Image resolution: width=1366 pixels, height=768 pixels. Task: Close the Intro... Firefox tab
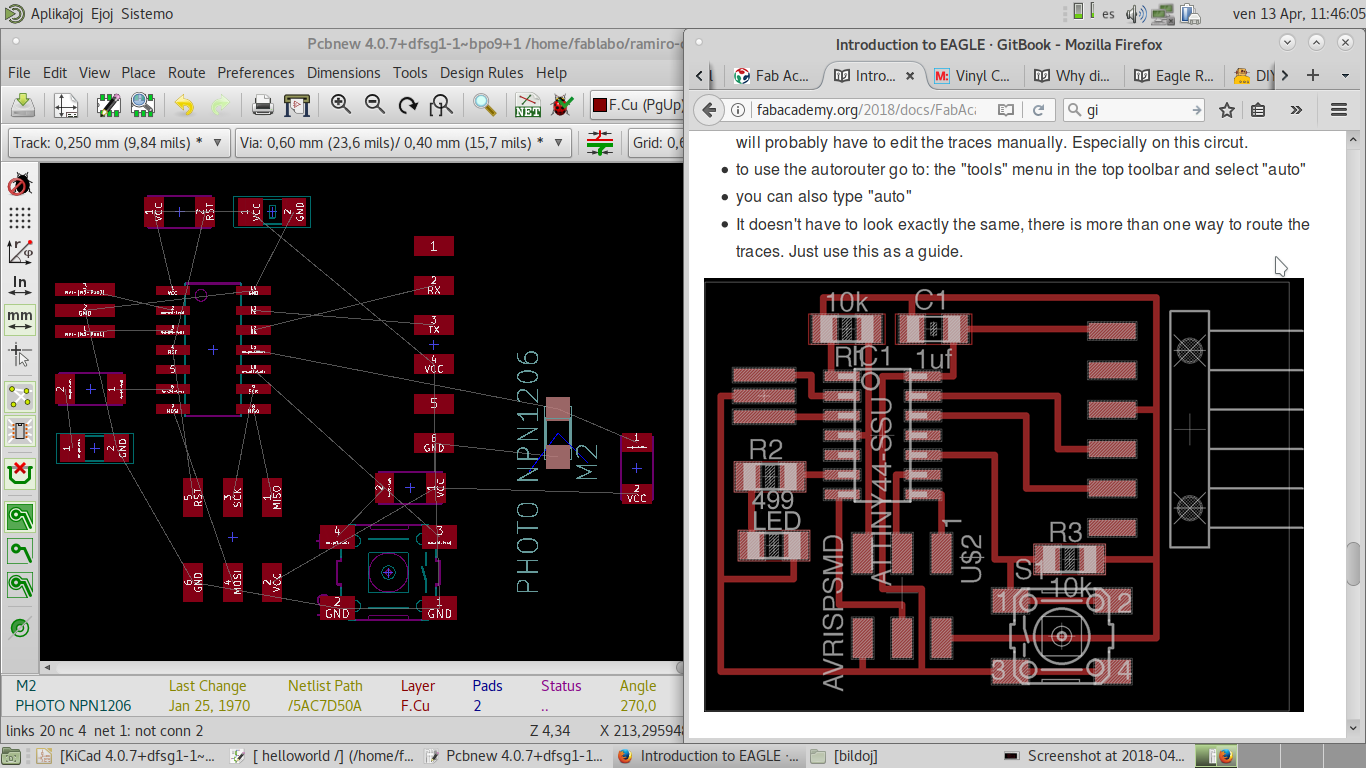910,76
